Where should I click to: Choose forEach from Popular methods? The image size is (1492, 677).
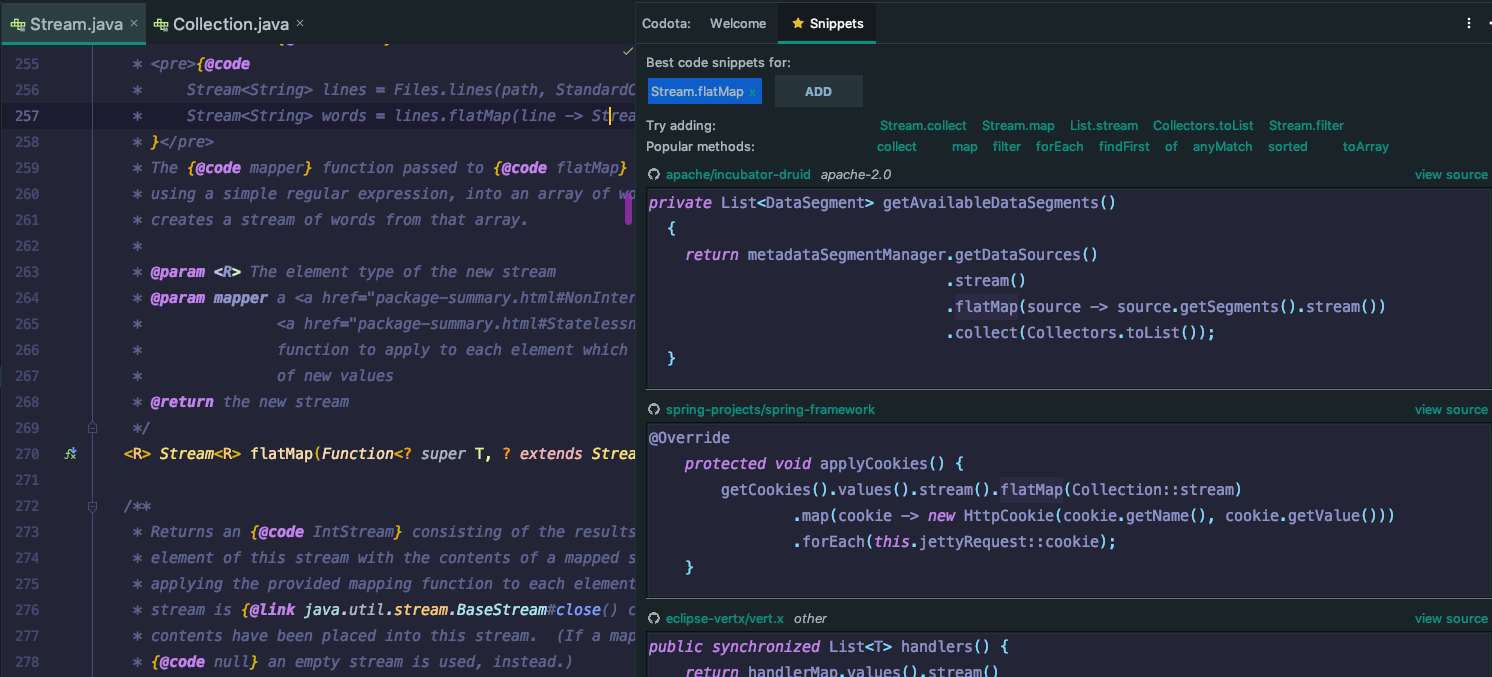[1059, 147]
